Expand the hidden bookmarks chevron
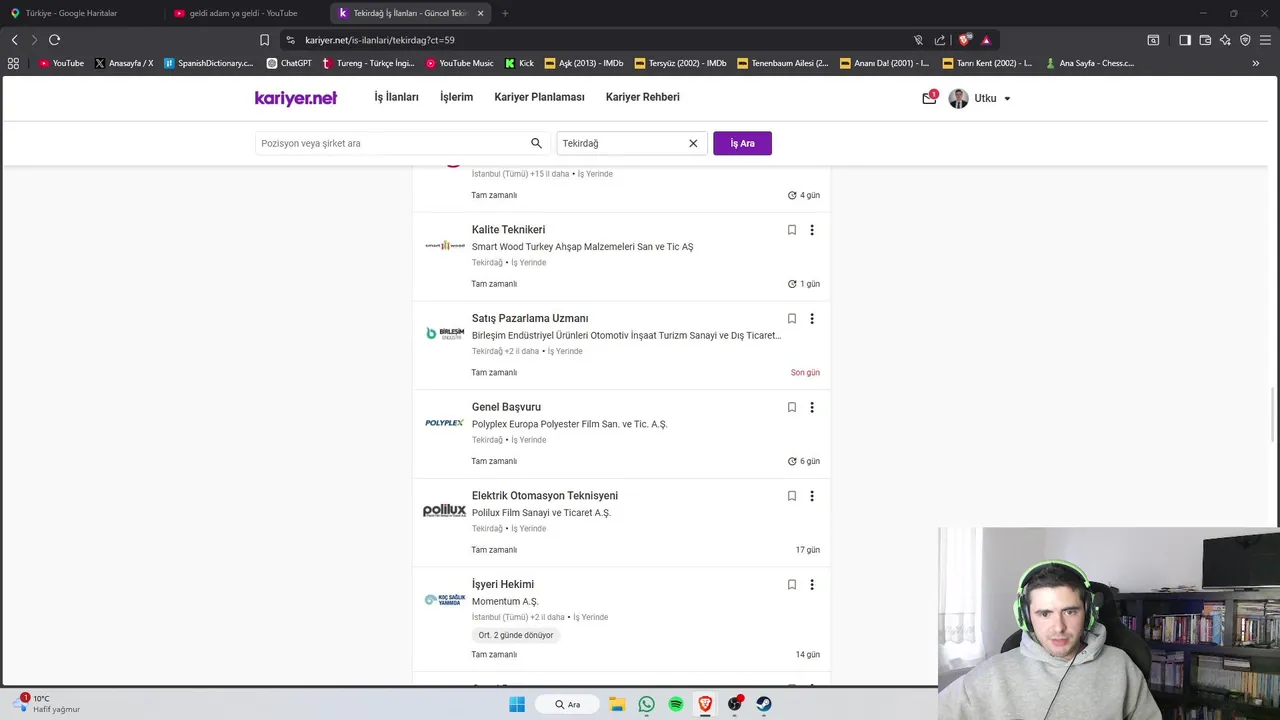 [1256, 63]
